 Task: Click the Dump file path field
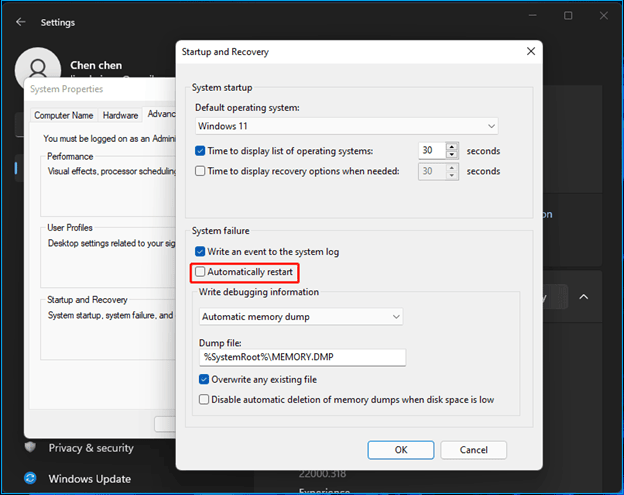click(302, 357)
